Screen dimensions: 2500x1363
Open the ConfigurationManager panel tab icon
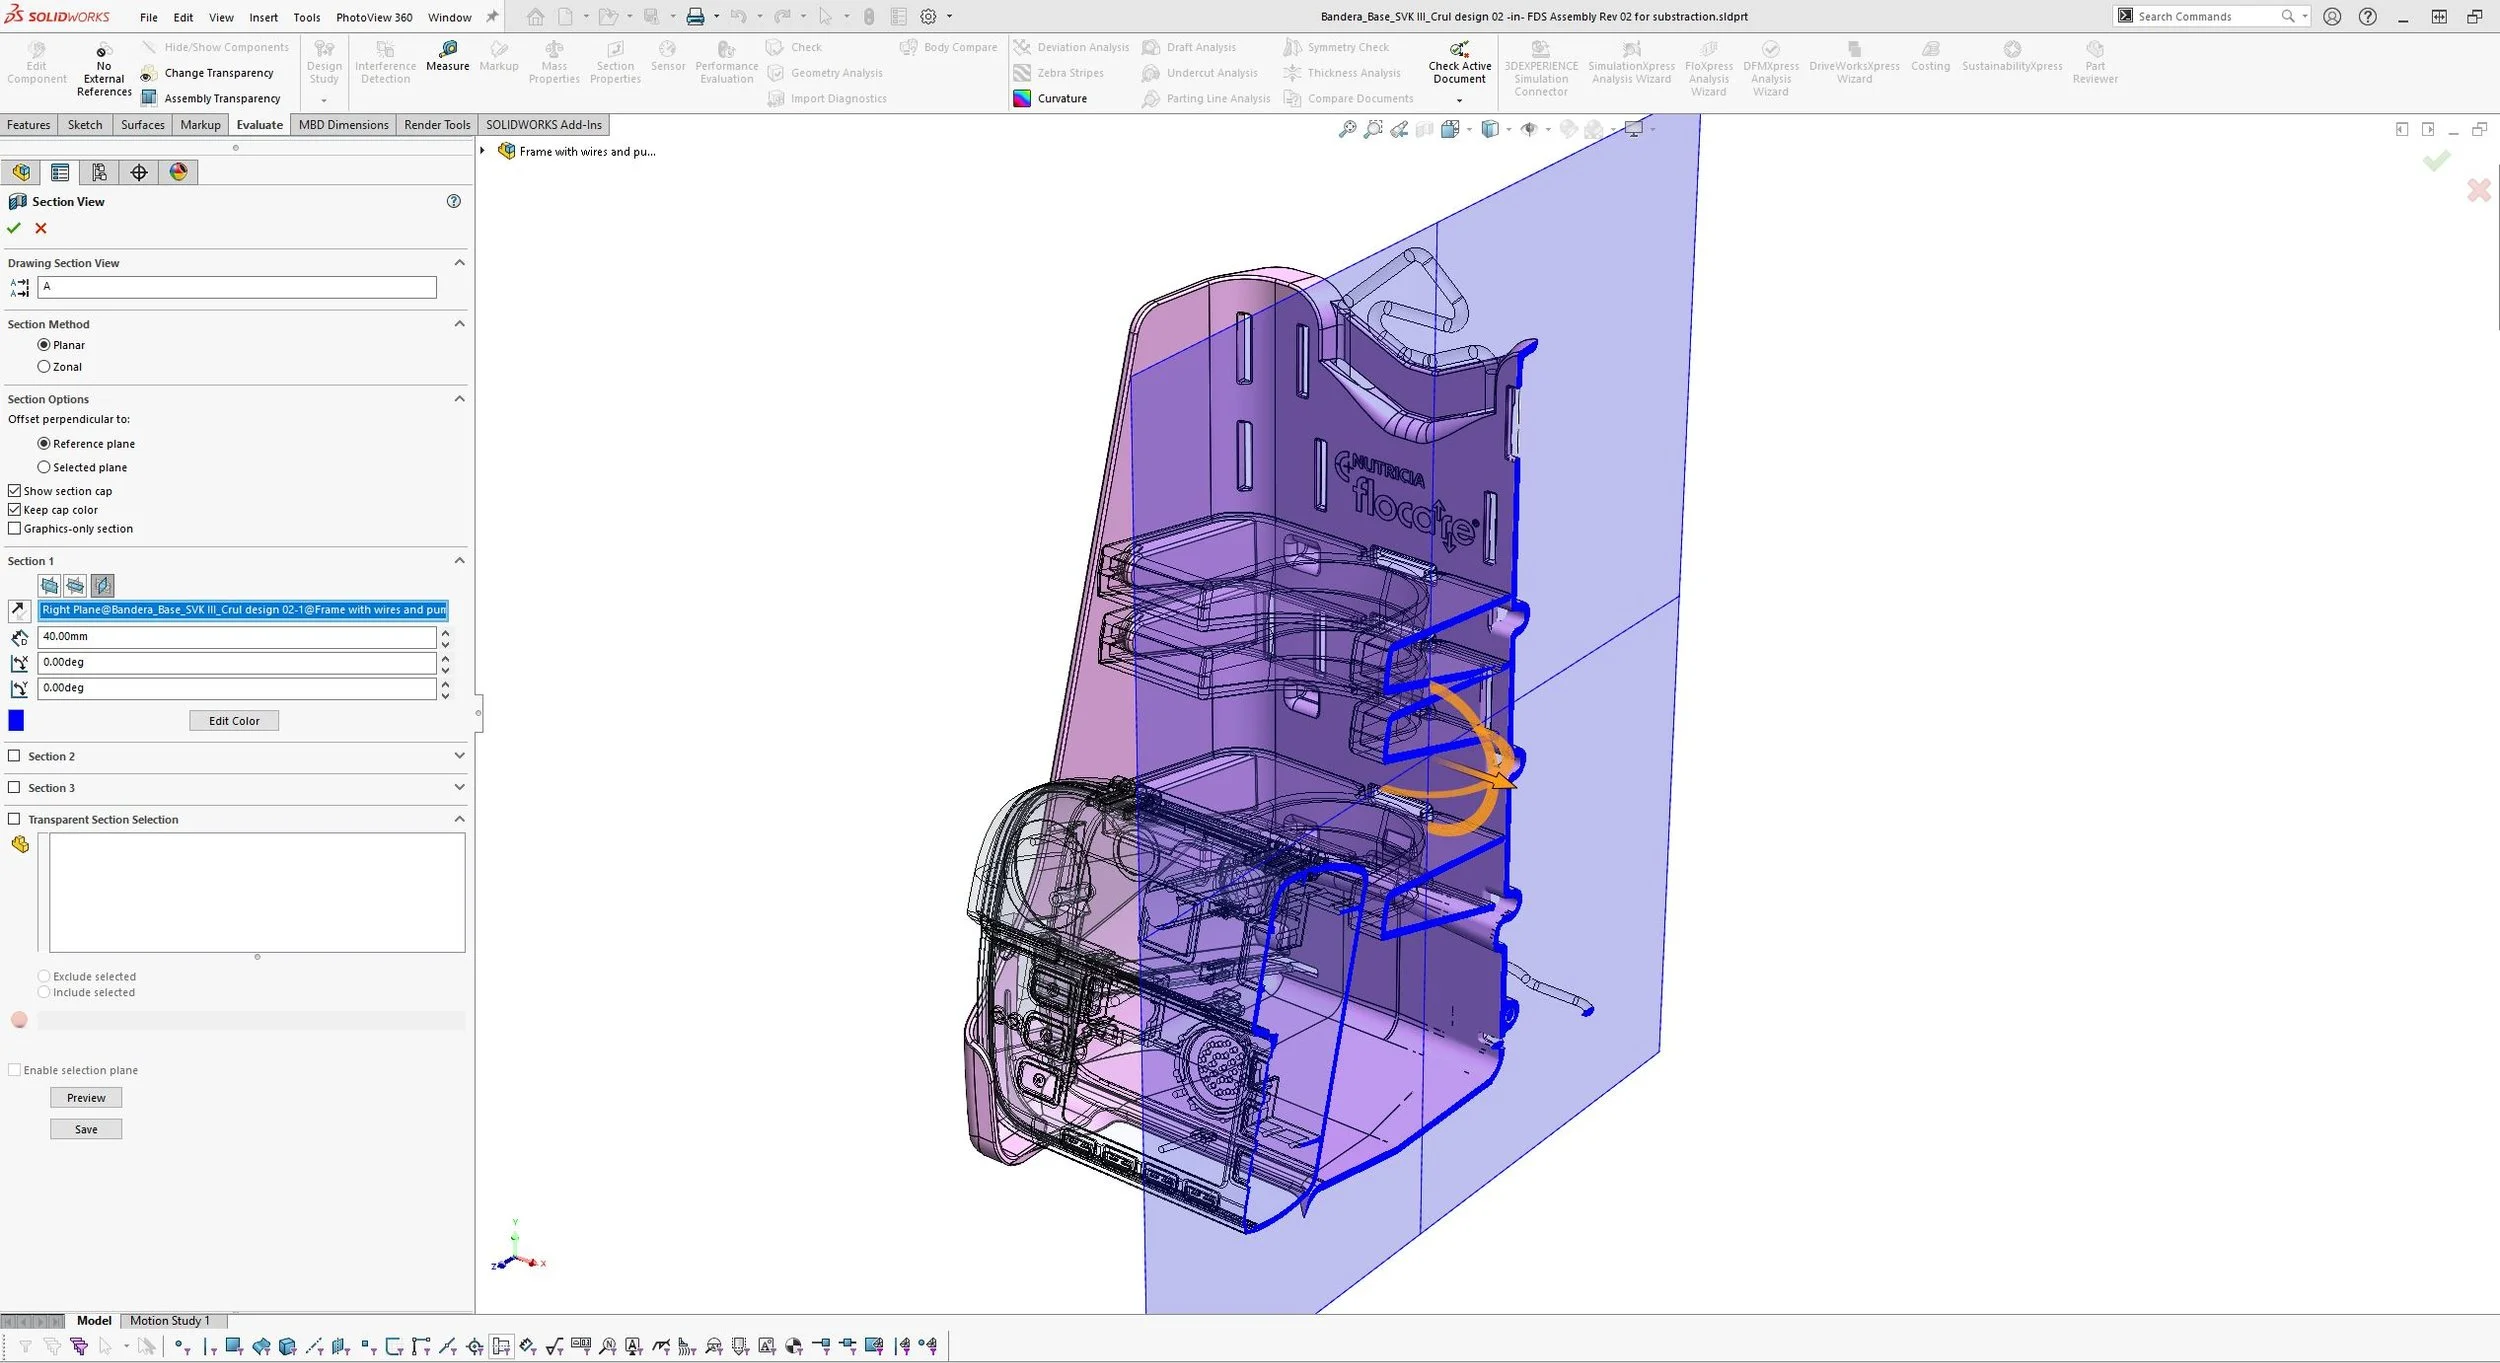point(99,172)
